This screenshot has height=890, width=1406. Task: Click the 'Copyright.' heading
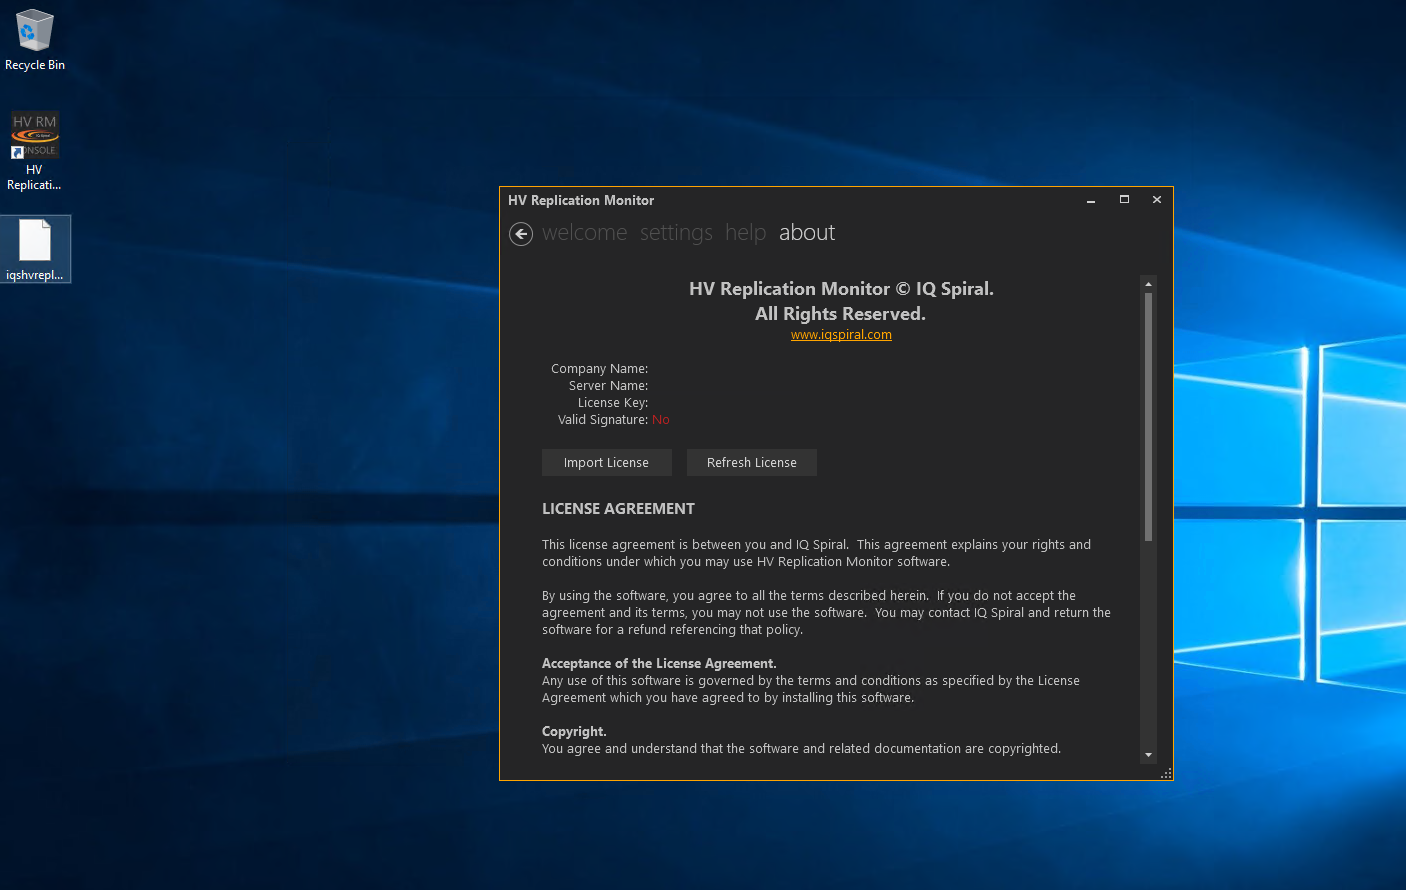click(x=574, y=732)
